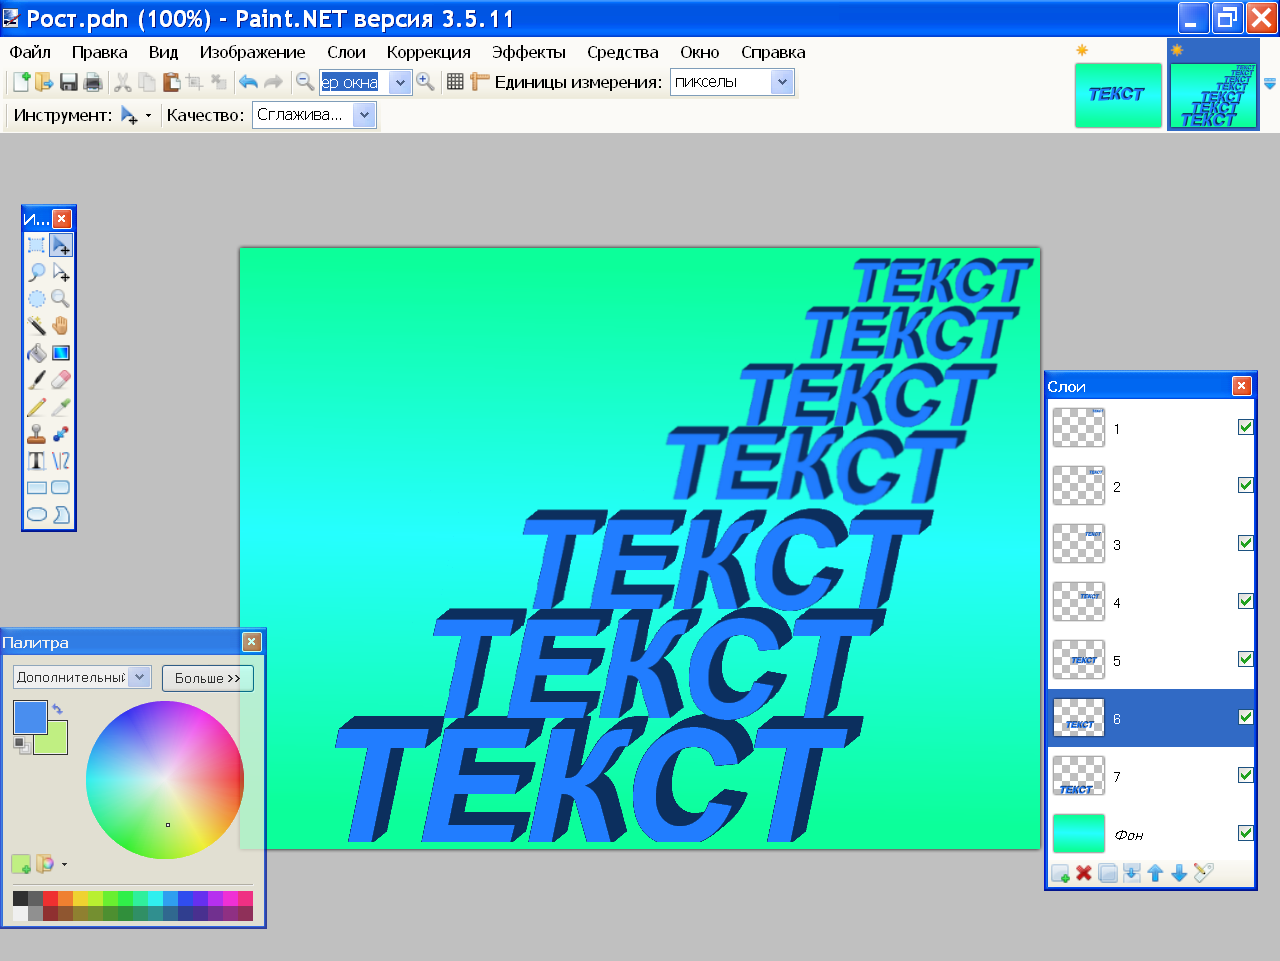Select the Ellipse Select tool

[36, 299]
